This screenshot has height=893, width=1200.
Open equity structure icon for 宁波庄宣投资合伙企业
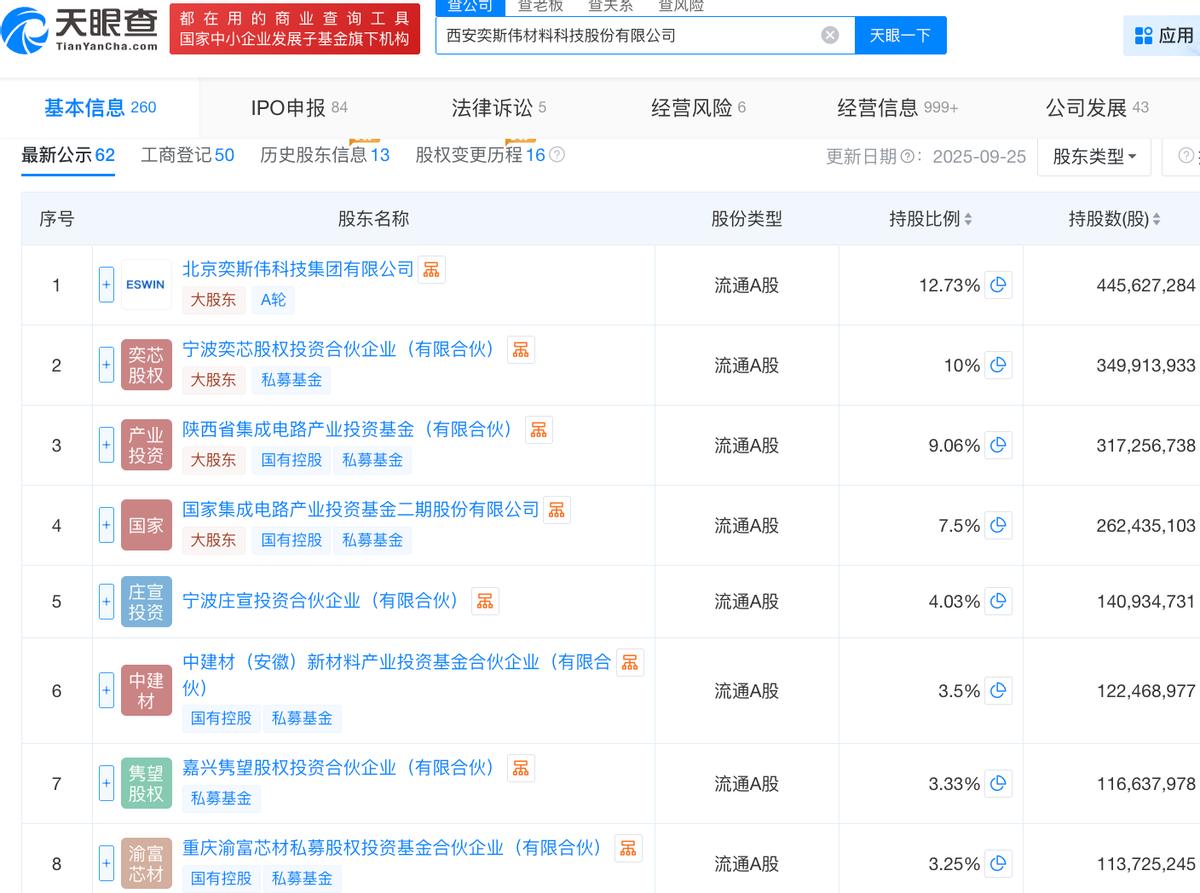coord(484,601)
